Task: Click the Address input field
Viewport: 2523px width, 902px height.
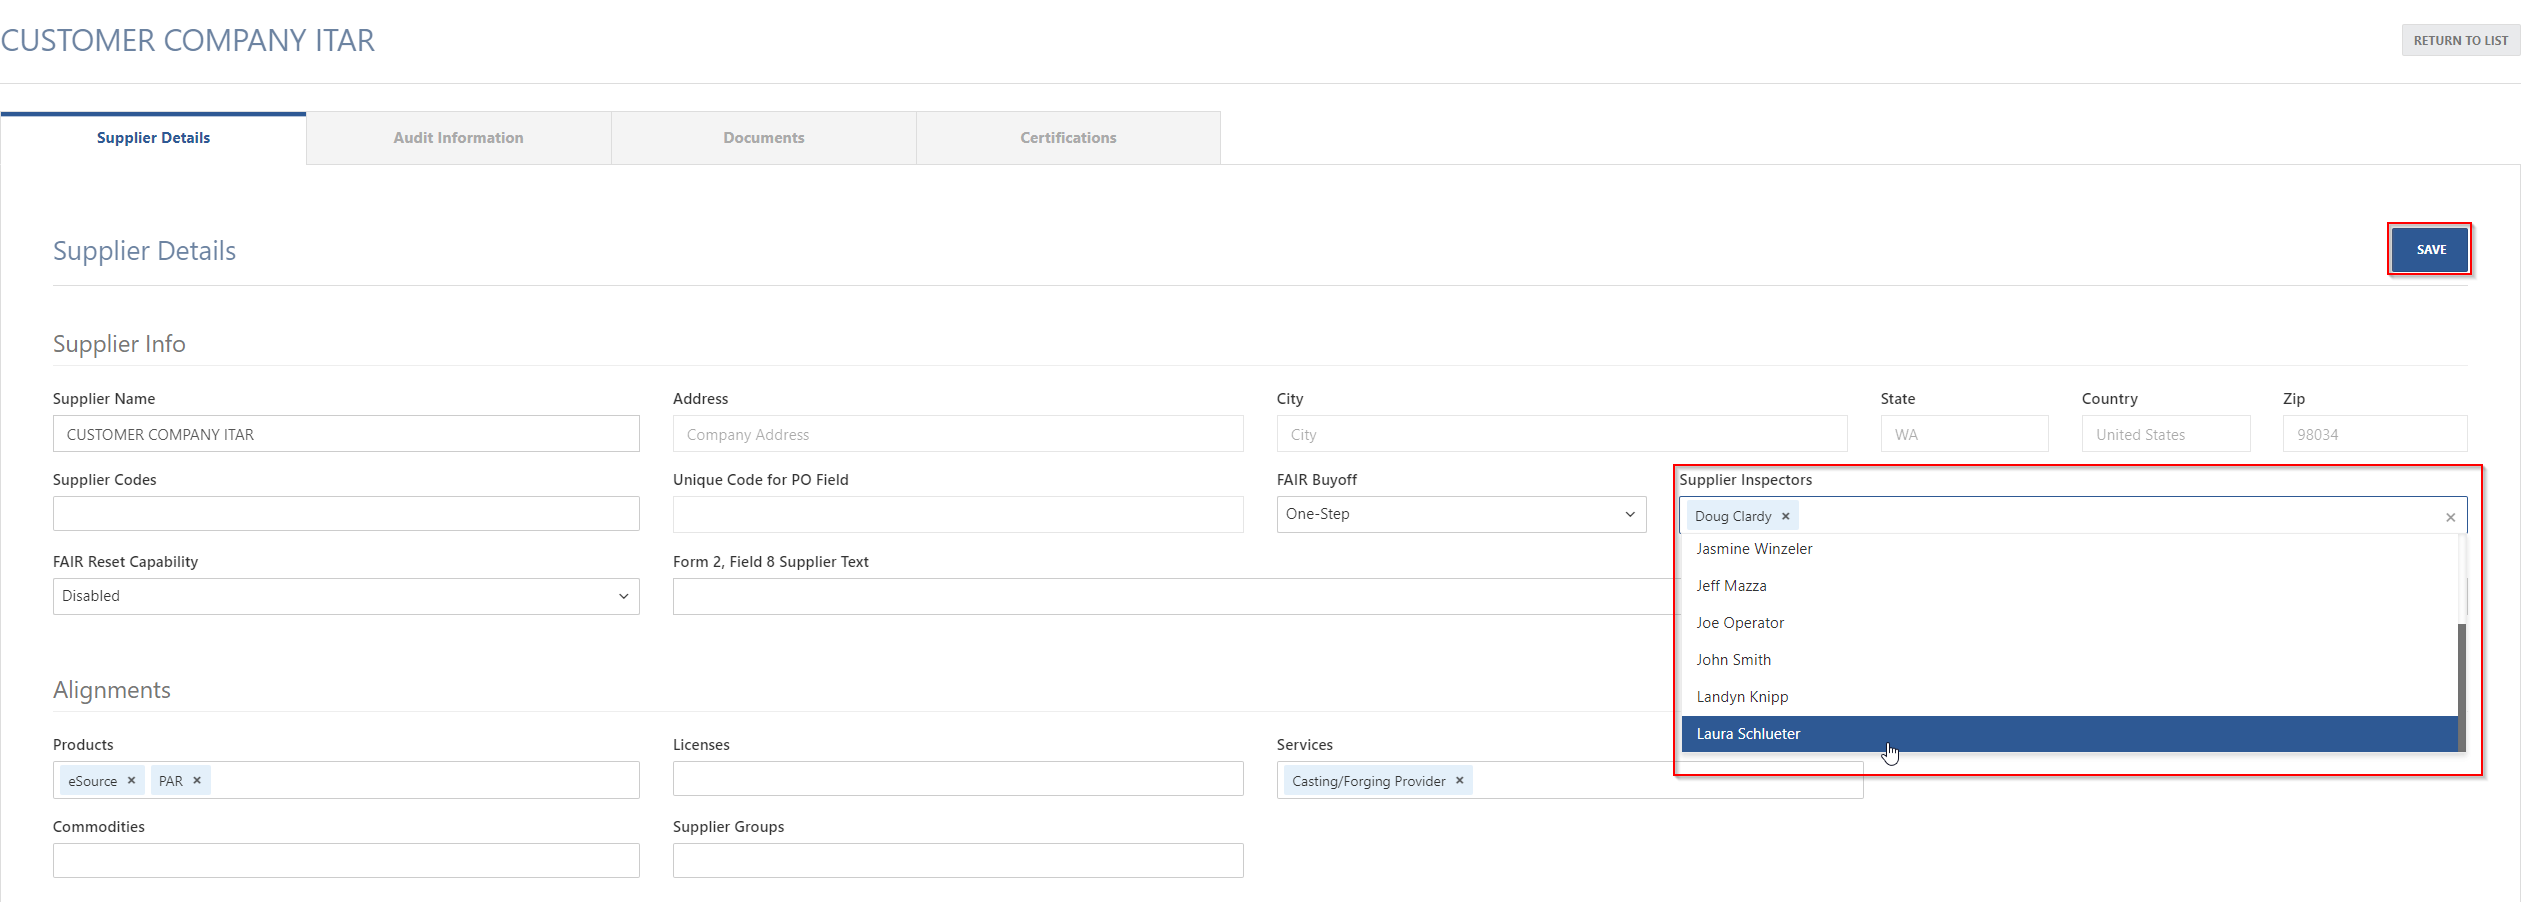Action: pos(958,434)
